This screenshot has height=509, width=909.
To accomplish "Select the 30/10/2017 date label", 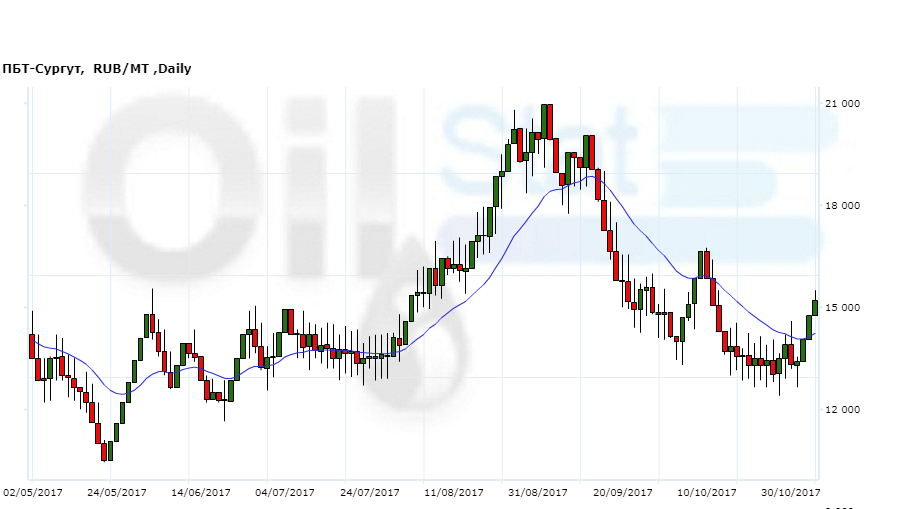I will [x=790, y=493].
